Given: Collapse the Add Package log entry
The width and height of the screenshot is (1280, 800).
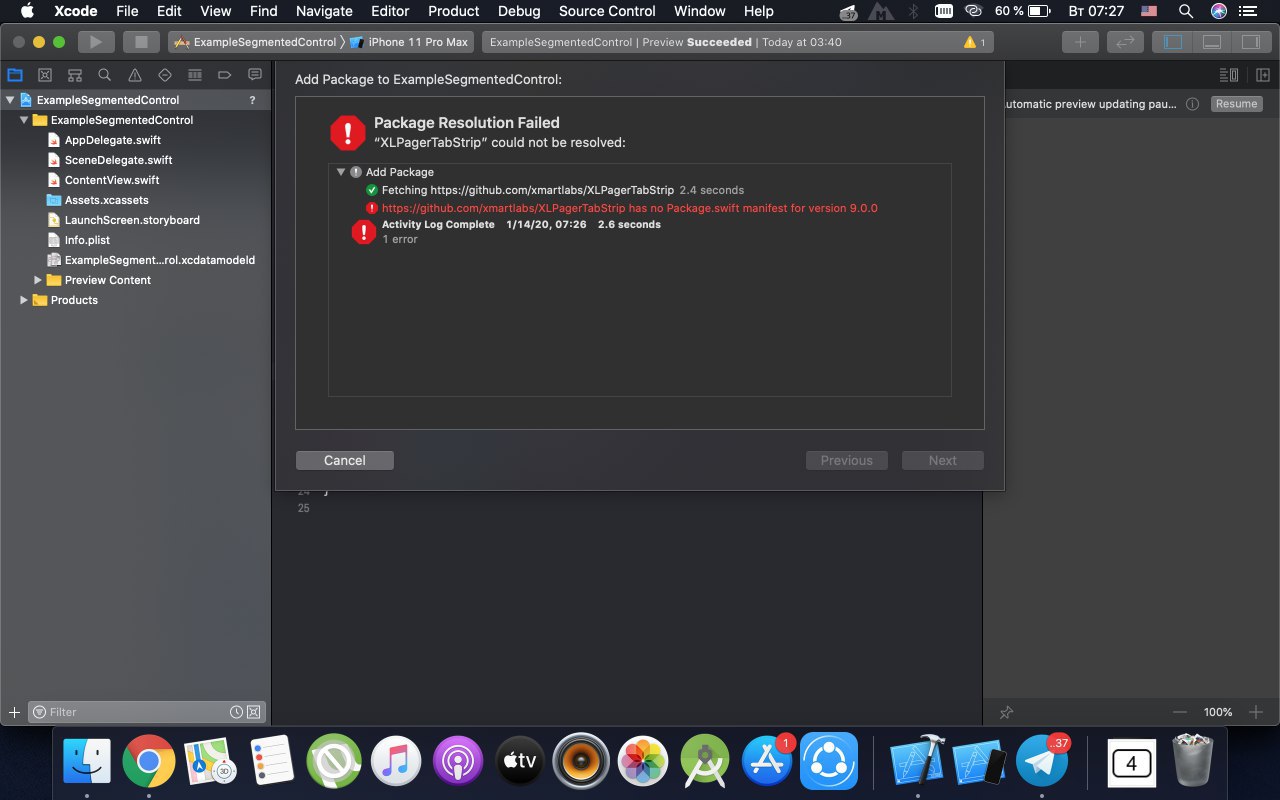Looking at the screenshot, I should pos(341,172).
